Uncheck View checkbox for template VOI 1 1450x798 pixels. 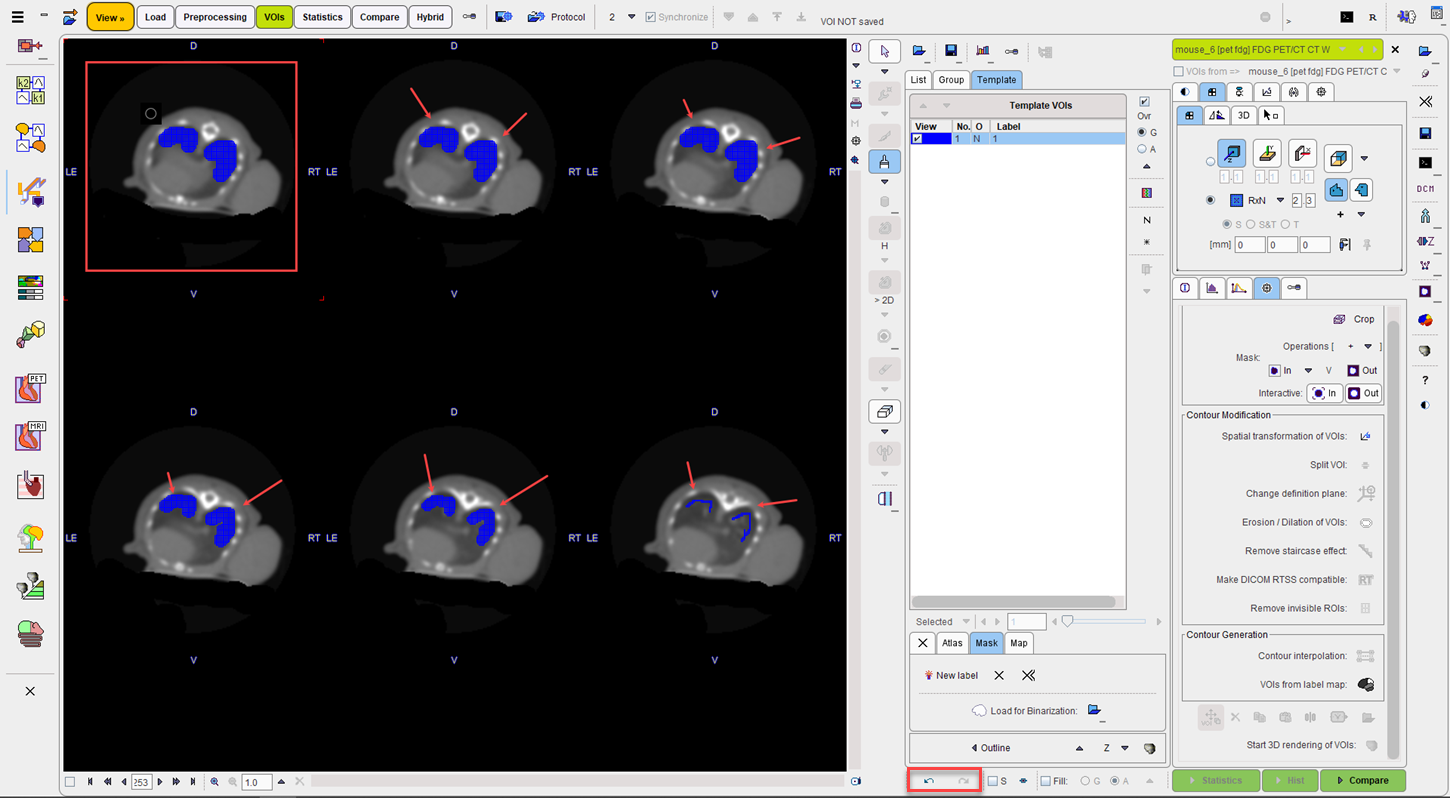917,139
